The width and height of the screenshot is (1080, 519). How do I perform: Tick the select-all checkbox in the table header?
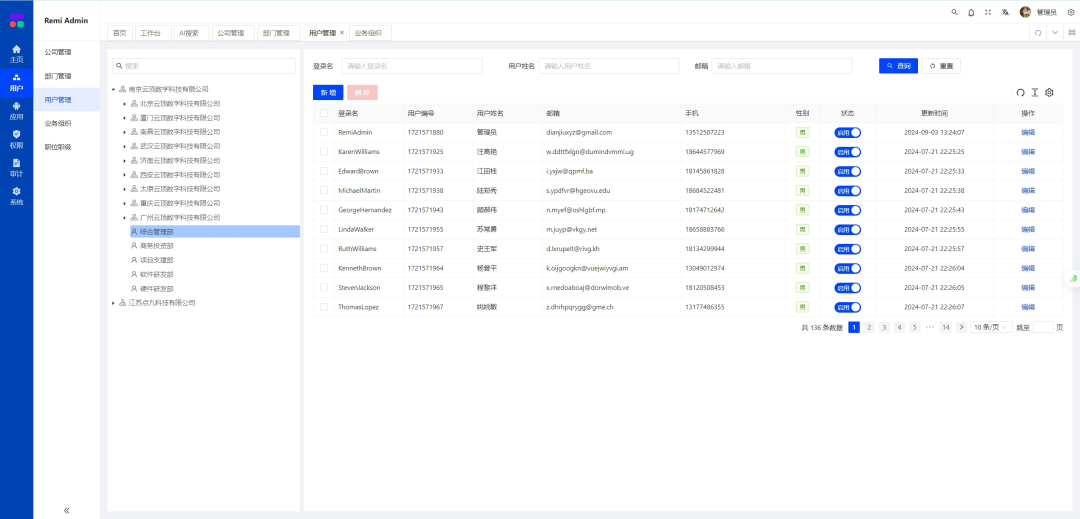pyautogui.click(x=323, y=113)
